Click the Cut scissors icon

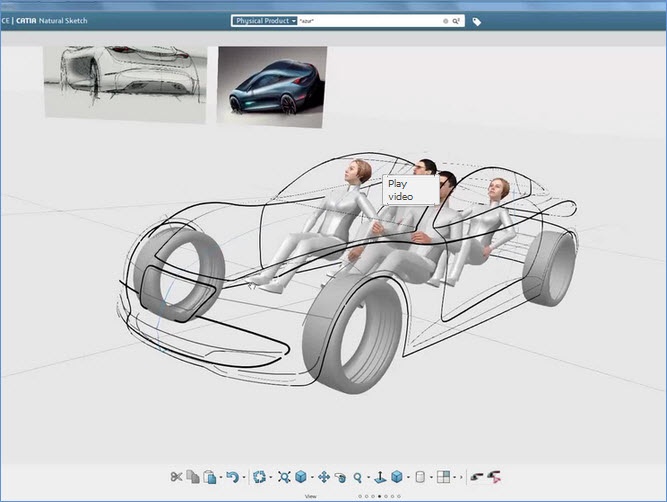click(x=177, y=477)
